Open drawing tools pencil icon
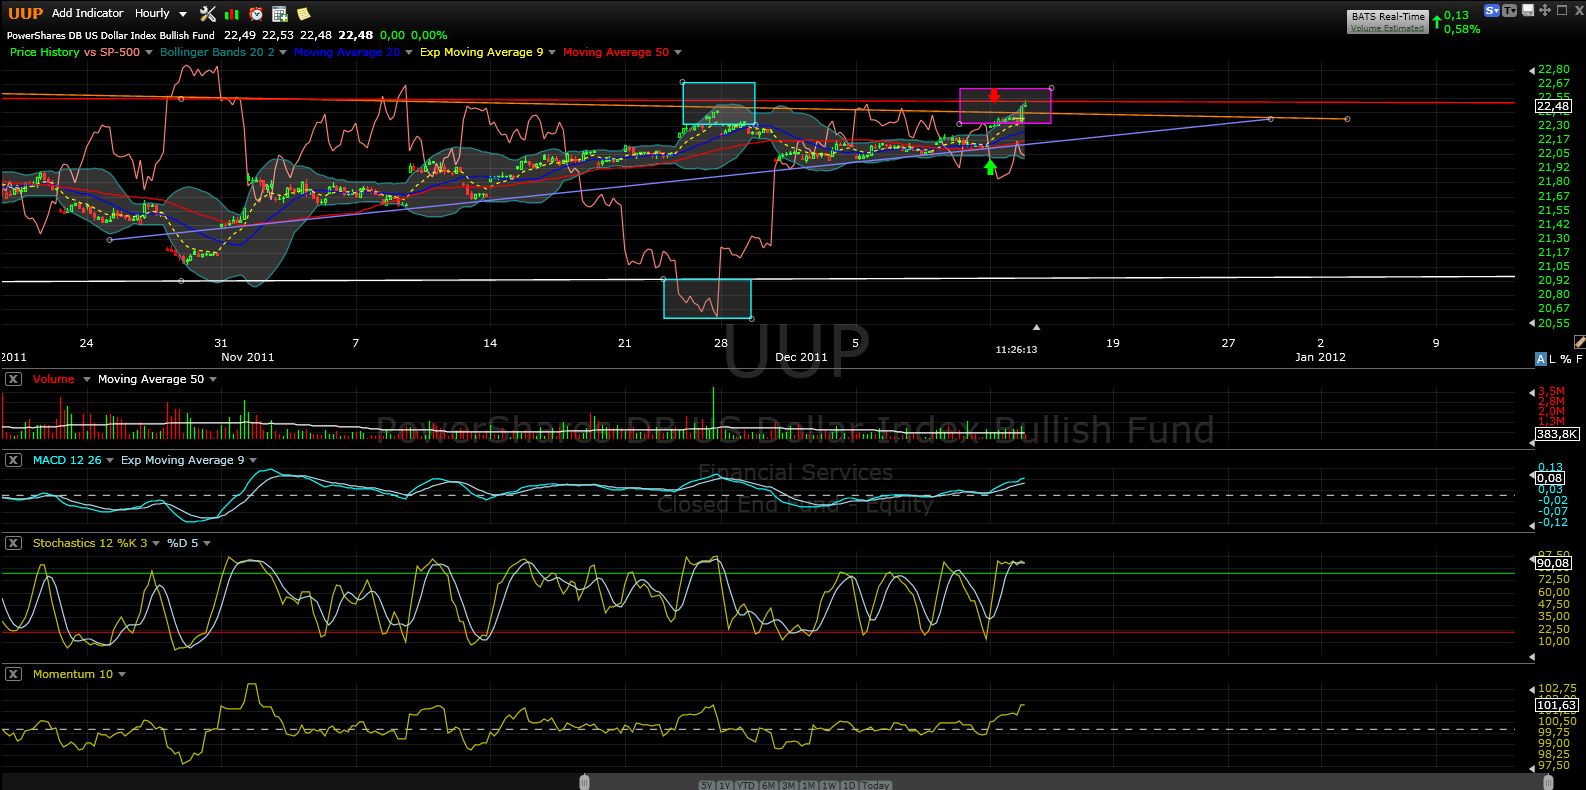Viewport: 1586px width, 790px height. (x=1579, y=341)
